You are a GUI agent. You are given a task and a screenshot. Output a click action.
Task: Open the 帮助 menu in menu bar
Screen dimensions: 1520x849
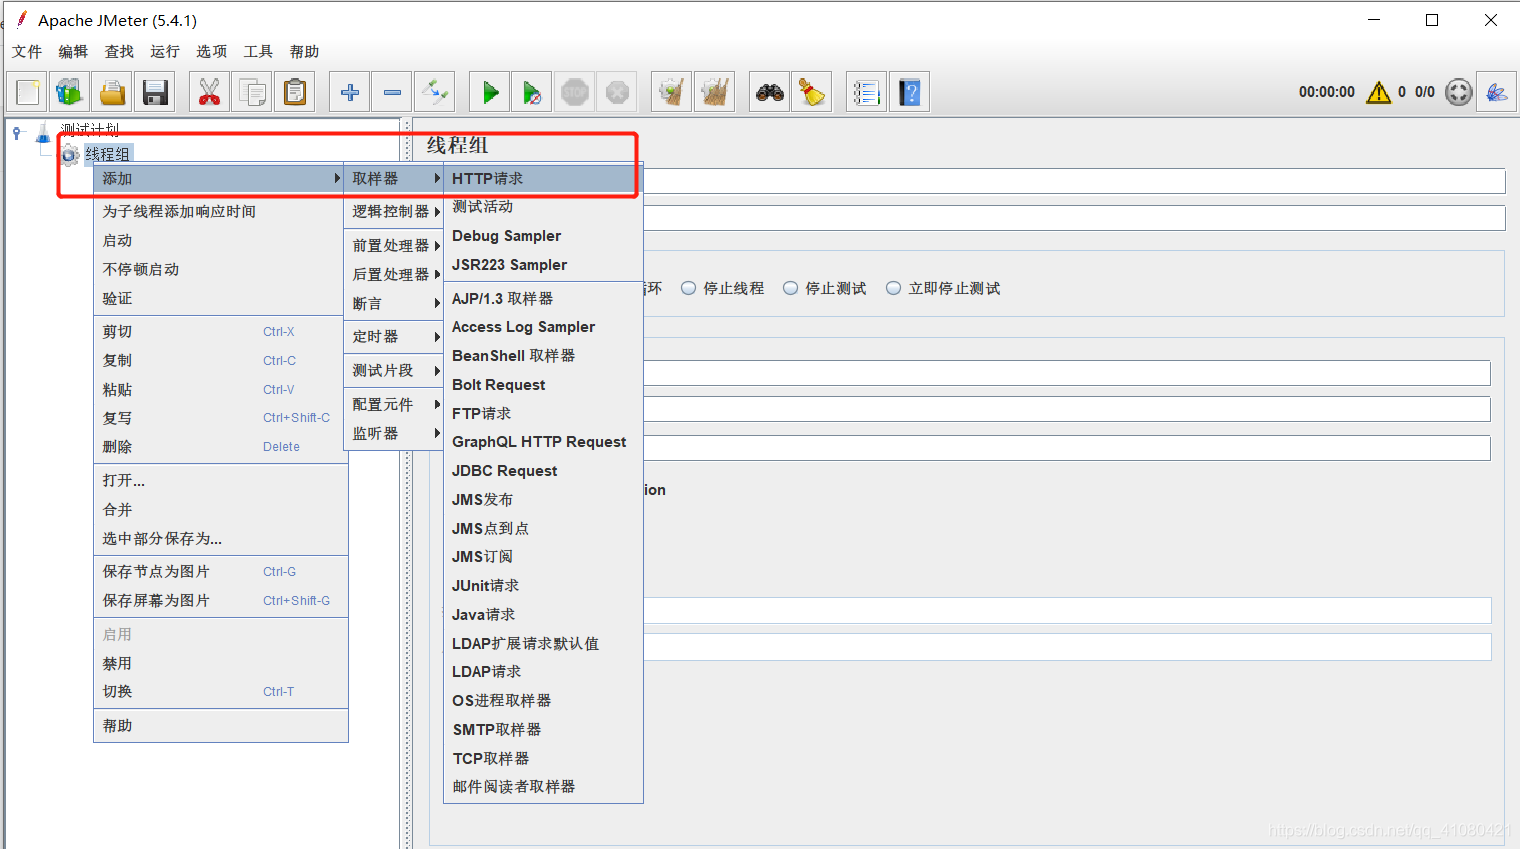(x=304, y=51)
